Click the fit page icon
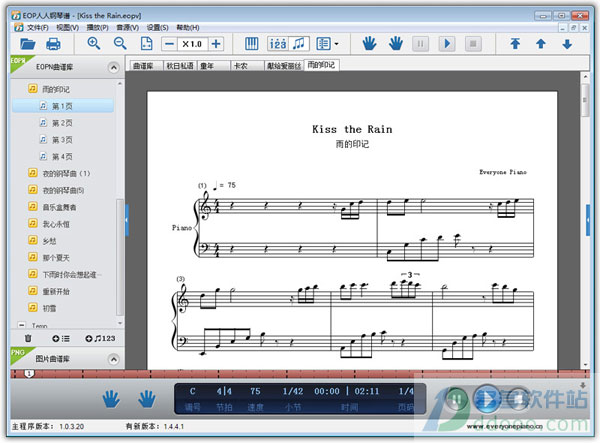The image size is (600, 443). tap(147, 44)
